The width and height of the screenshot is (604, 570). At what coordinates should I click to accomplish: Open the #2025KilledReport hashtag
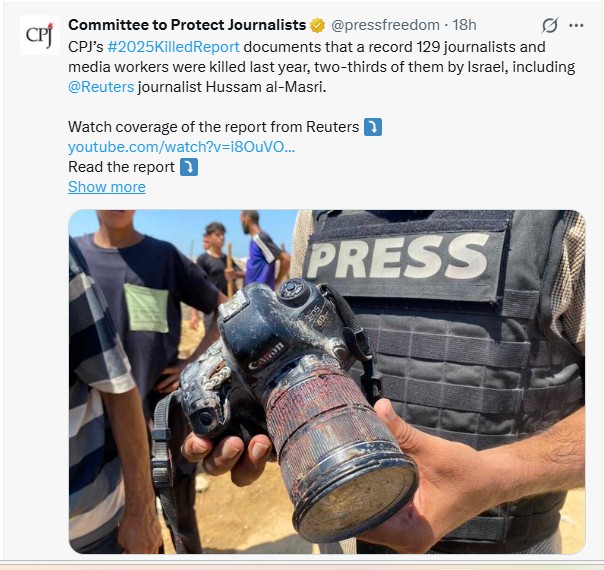tap(173, 47)
